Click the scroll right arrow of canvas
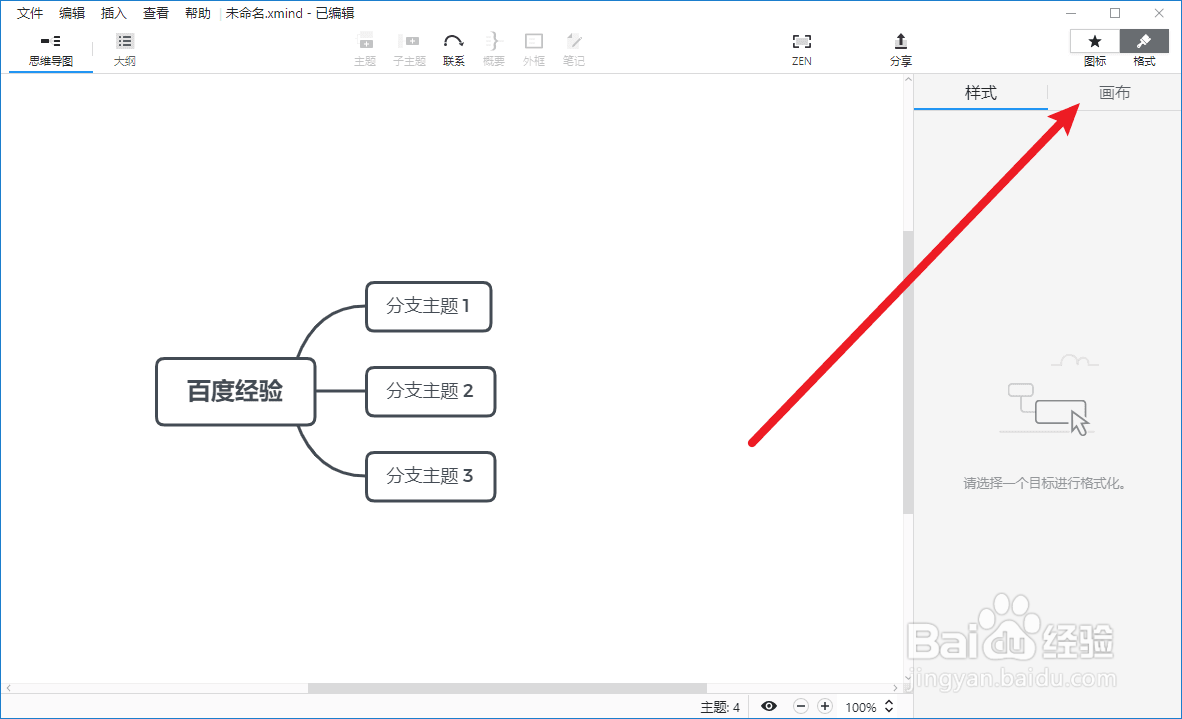Image resolution: width=1182 pixels, height=719 pixels. tap(896, 688)
